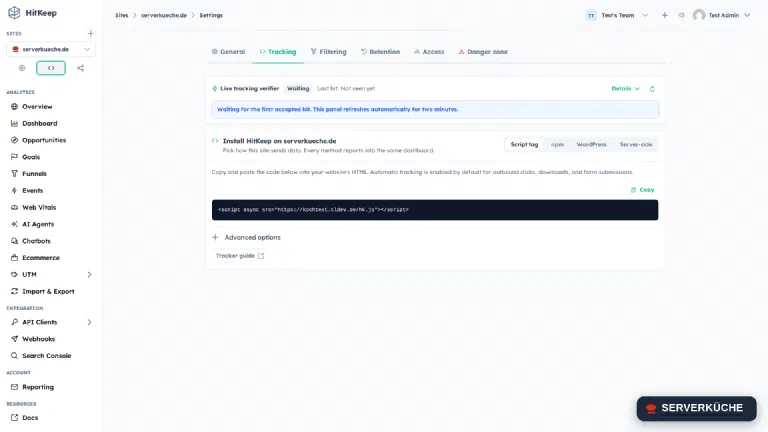Expand Details in live tracking verifier
The height and width of the screenshot is (432, 768).
(x=625, y=89)
